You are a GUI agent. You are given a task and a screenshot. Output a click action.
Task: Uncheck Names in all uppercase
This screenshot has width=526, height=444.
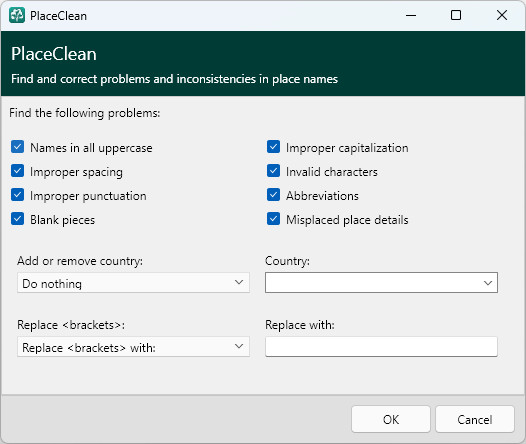(17, 147)
